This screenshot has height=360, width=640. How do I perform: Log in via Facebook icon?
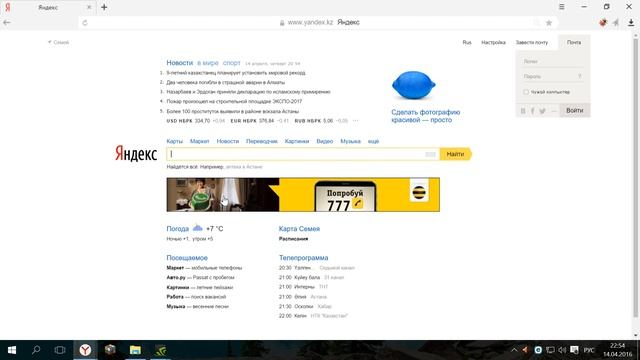point(532,111)
